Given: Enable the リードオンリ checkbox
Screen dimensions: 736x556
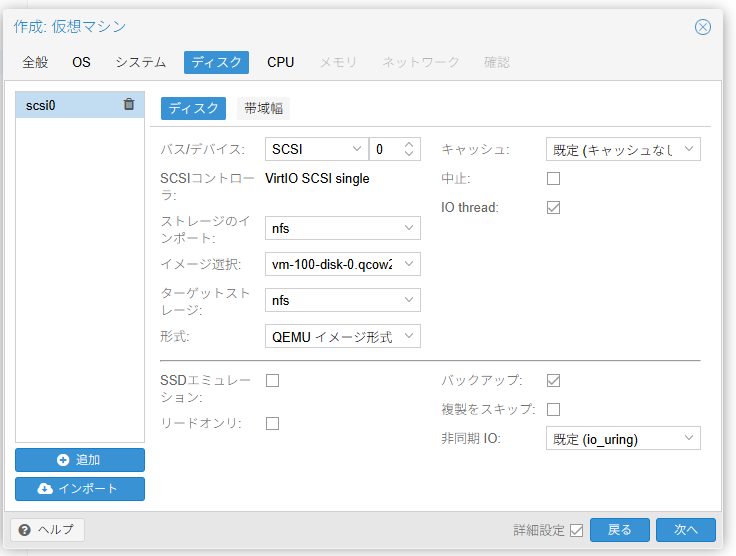Looking at the screenshot, I should (x=272, y=423).
